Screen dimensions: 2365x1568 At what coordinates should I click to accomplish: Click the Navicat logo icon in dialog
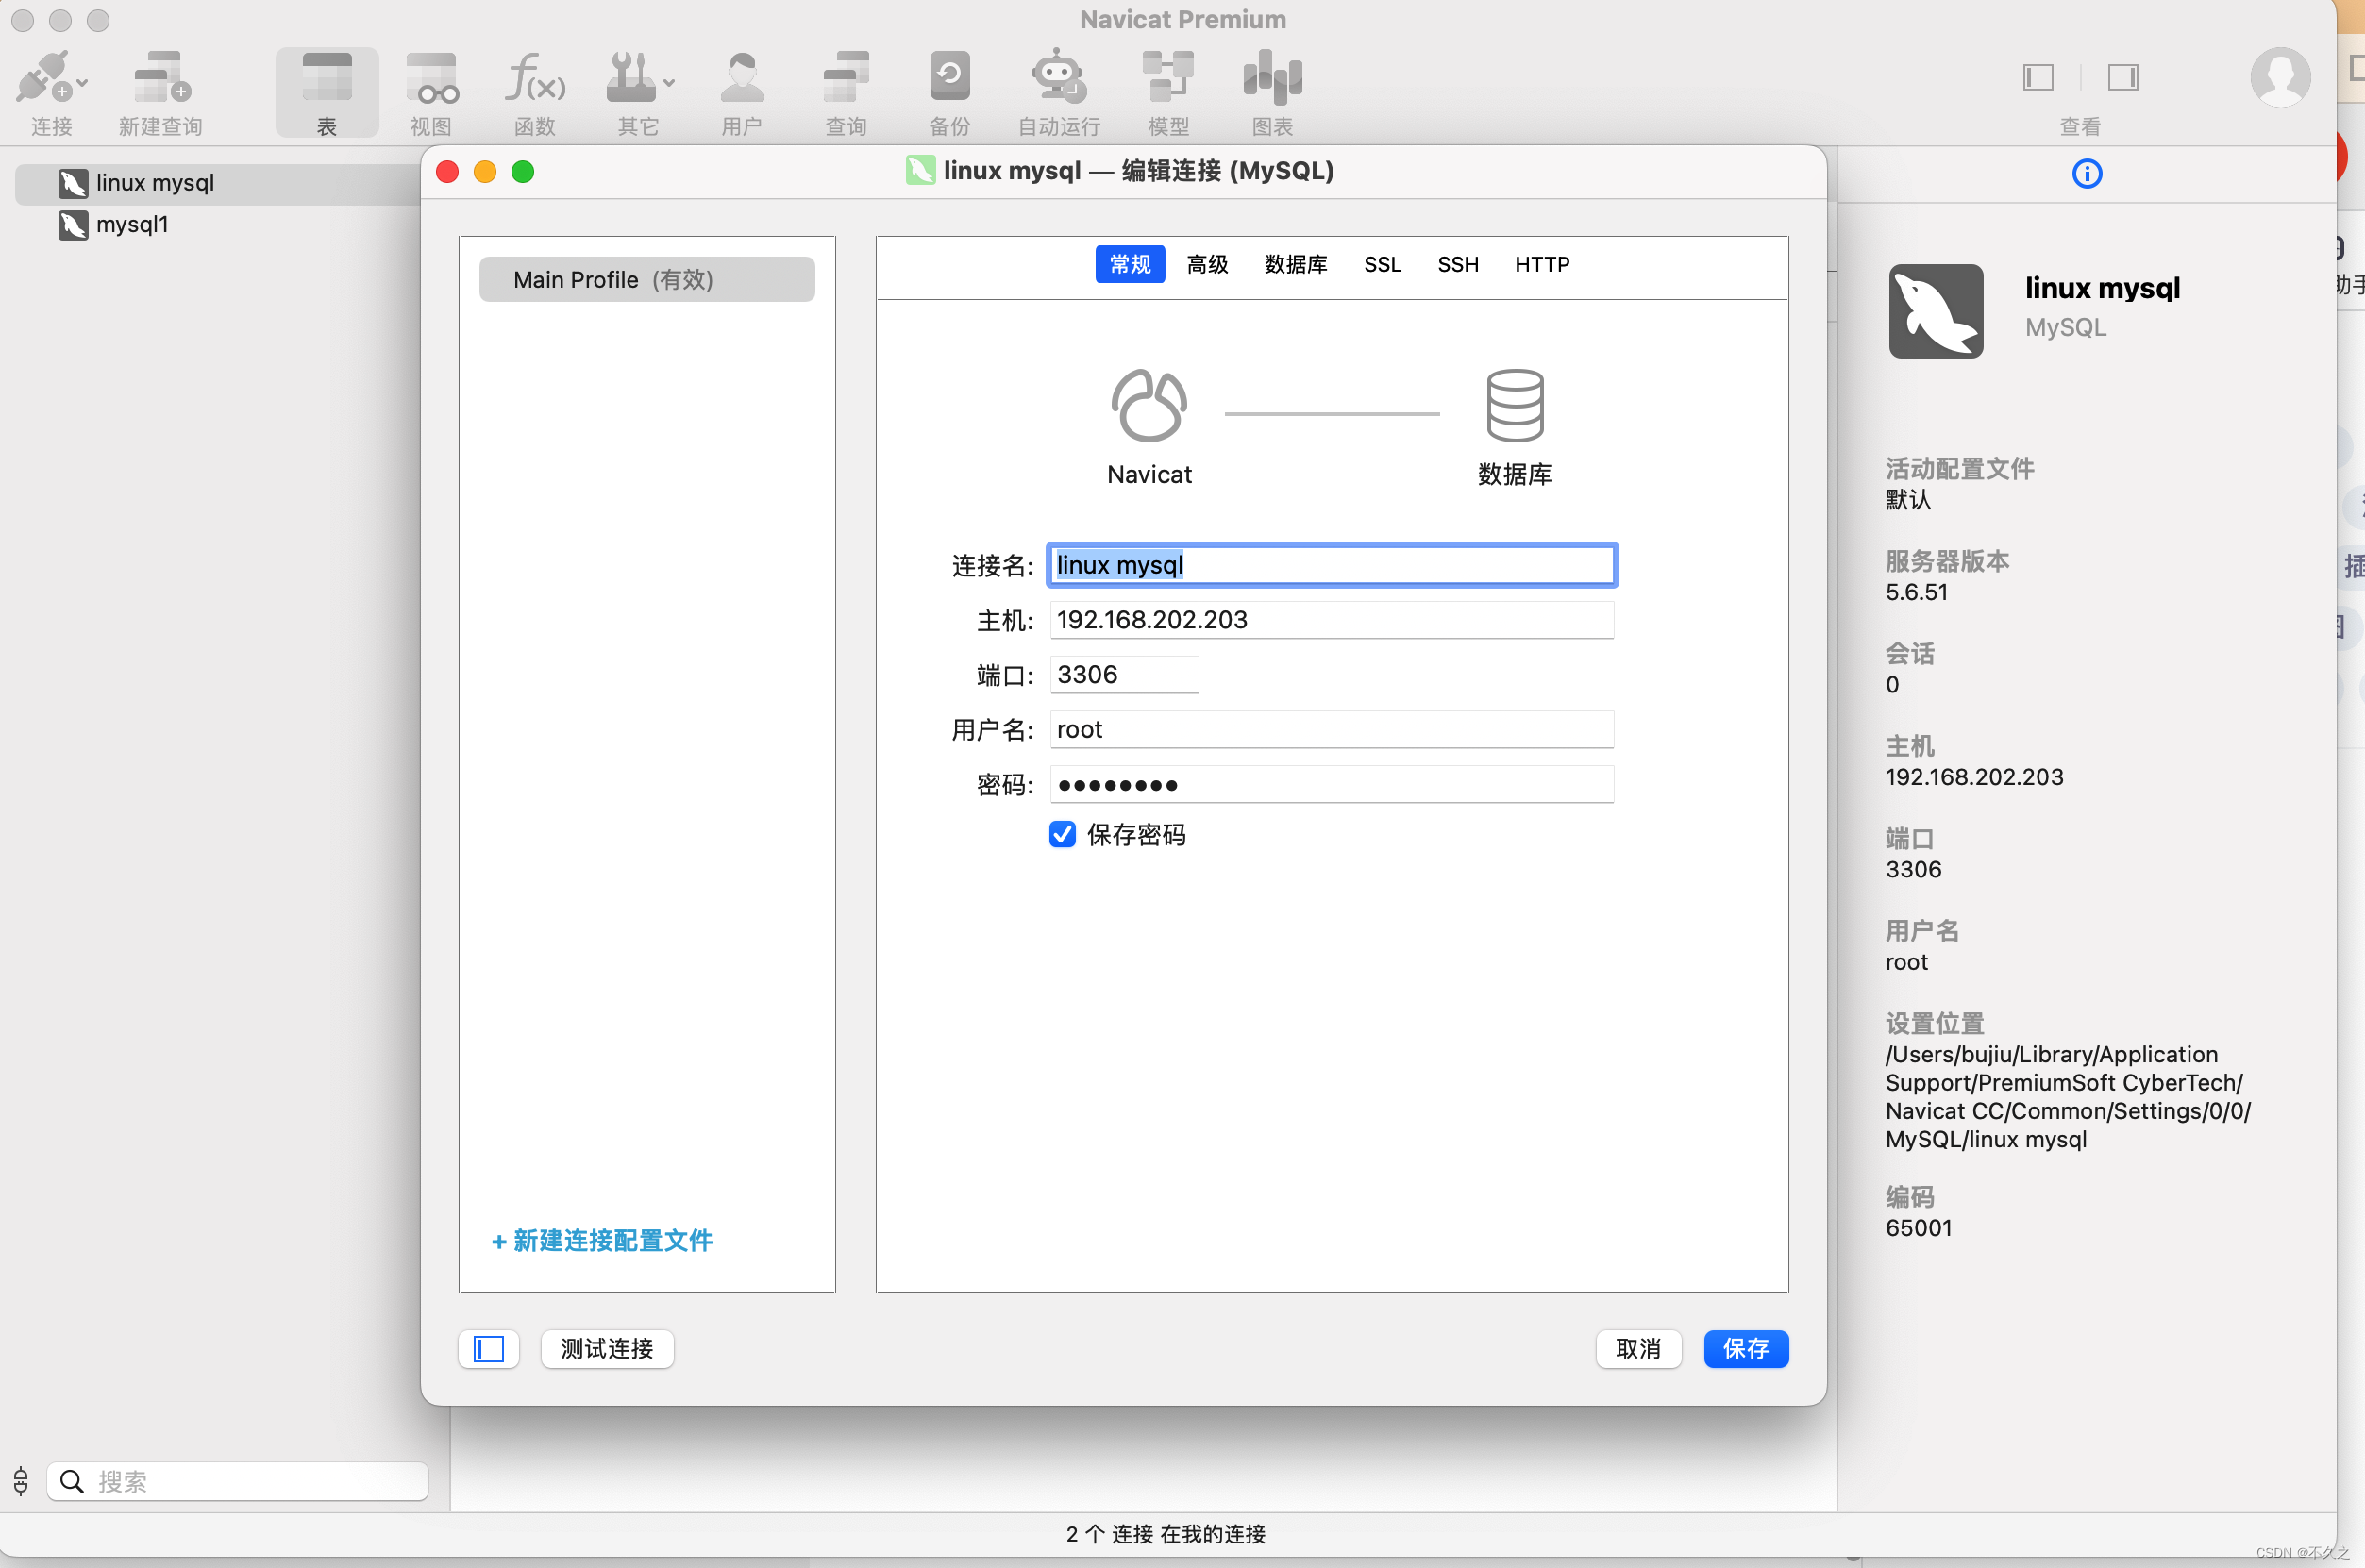pos(1149,406)
